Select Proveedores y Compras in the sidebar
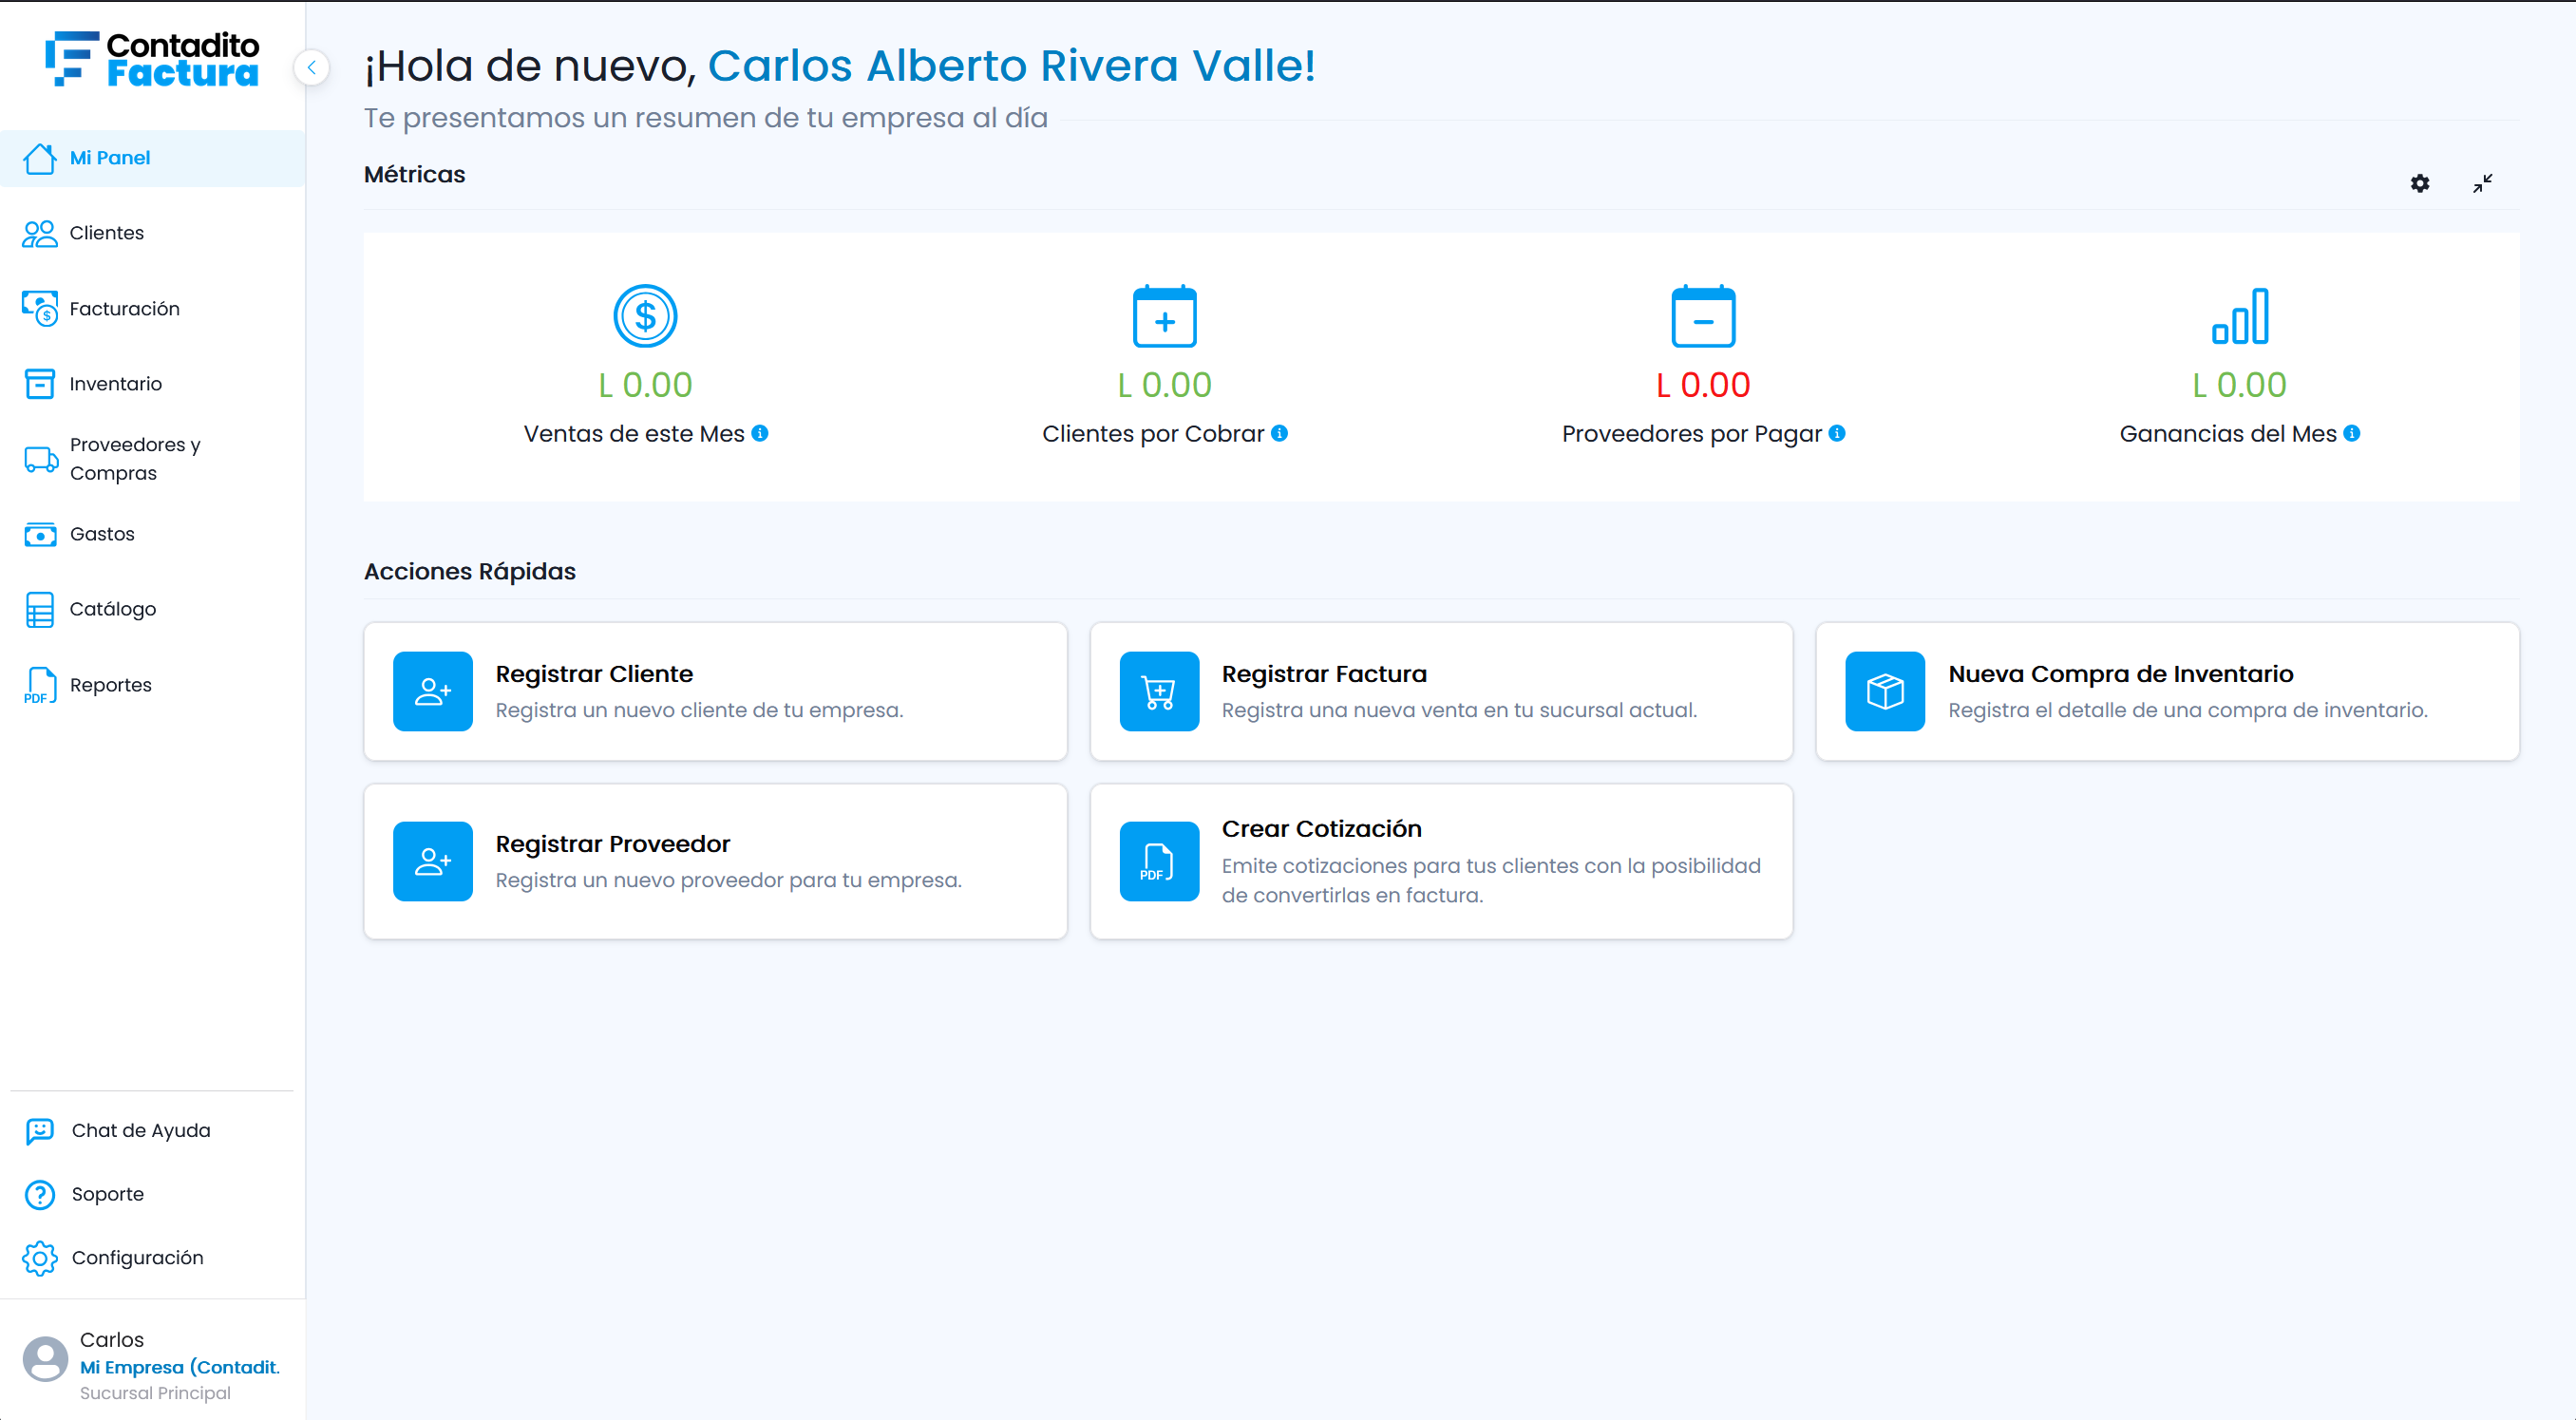Image resolution: width=2576 pixels, height=1420 pixels. click(x=152, y=459)
